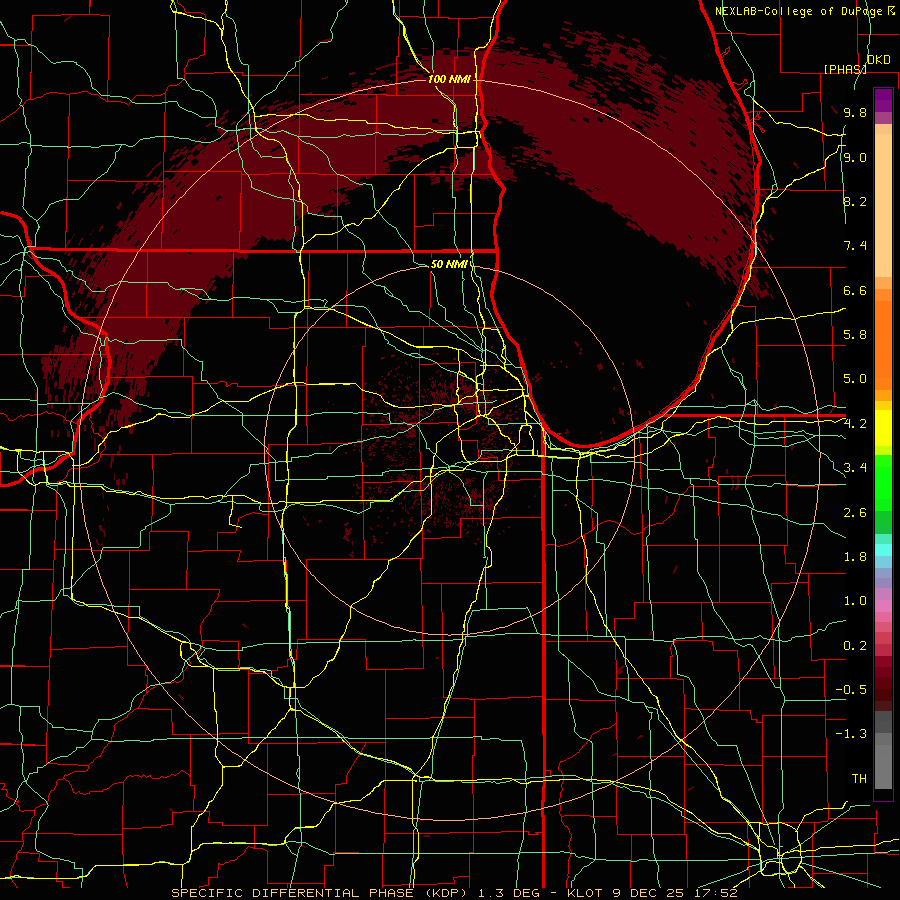Click the 4.2 scale value
The width and height of the screenshot is (900, 900).
tap(855, 424)
